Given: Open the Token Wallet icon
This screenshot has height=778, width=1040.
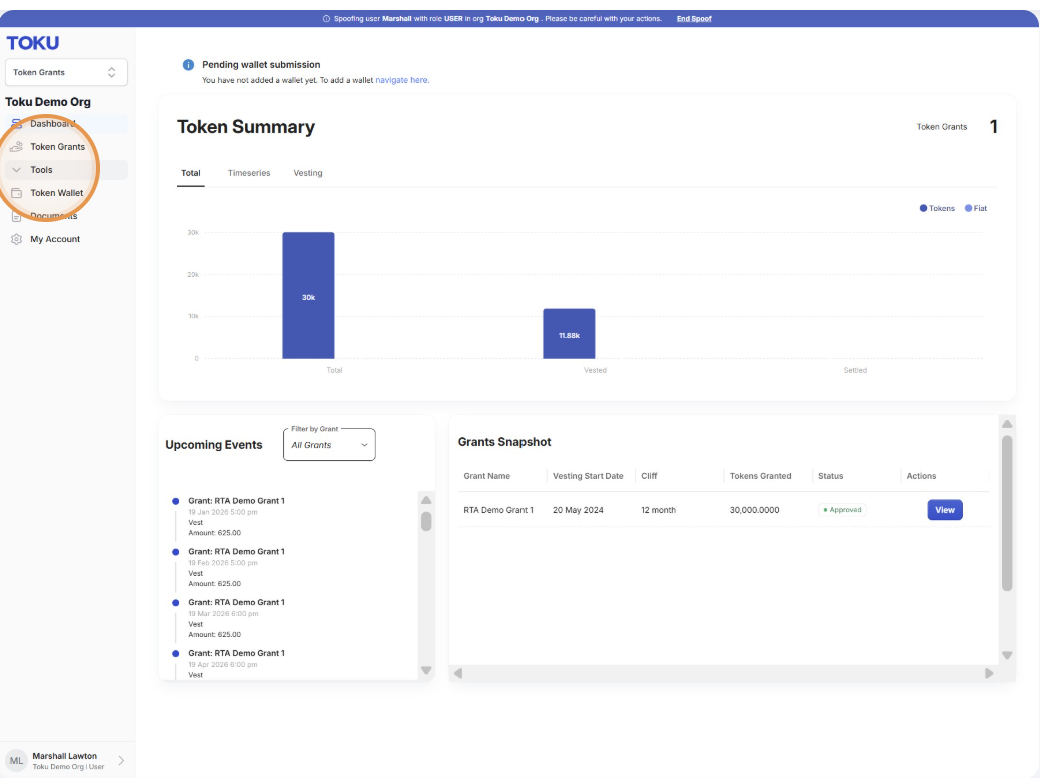Looking at the screenshot, I should (17, 193).
